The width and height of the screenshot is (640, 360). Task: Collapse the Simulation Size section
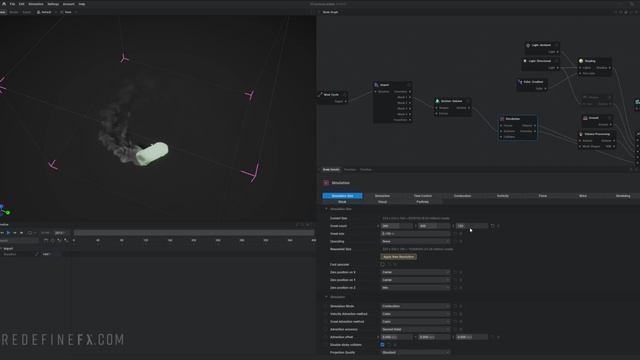(326, 209)
